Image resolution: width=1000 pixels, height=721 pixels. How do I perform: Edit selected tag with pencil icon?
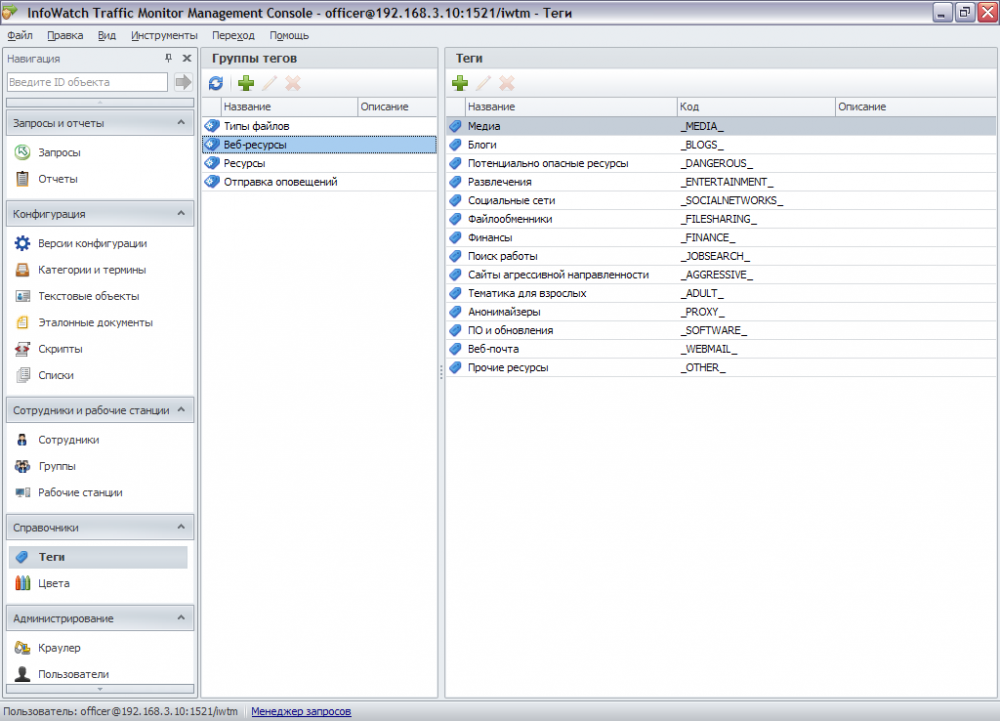tap(483, 83)
